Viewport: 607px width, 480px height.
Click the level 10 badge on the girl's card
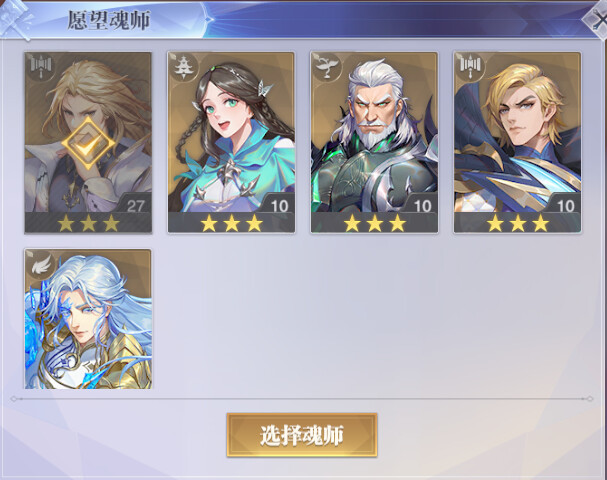point(279,206)
